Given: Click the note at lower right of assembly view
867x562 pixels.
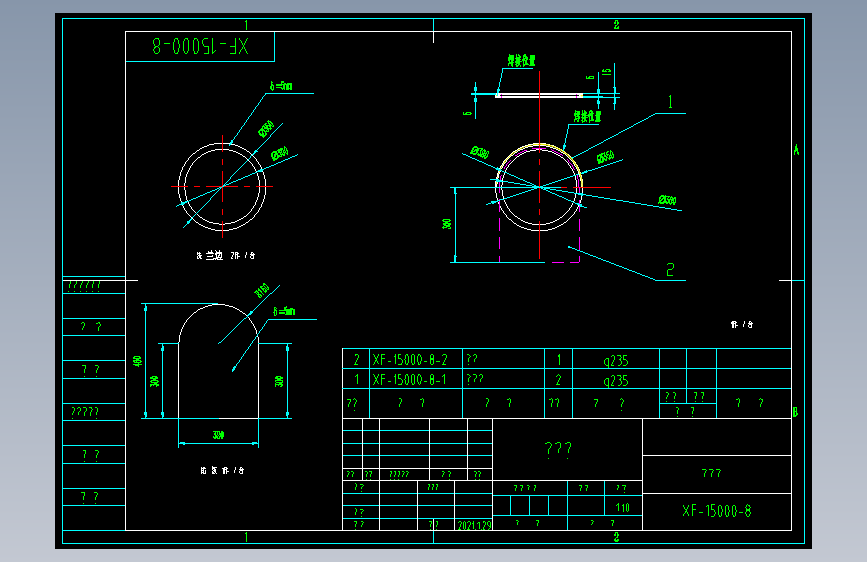Looking at the screenshot, I should (742, 325).
